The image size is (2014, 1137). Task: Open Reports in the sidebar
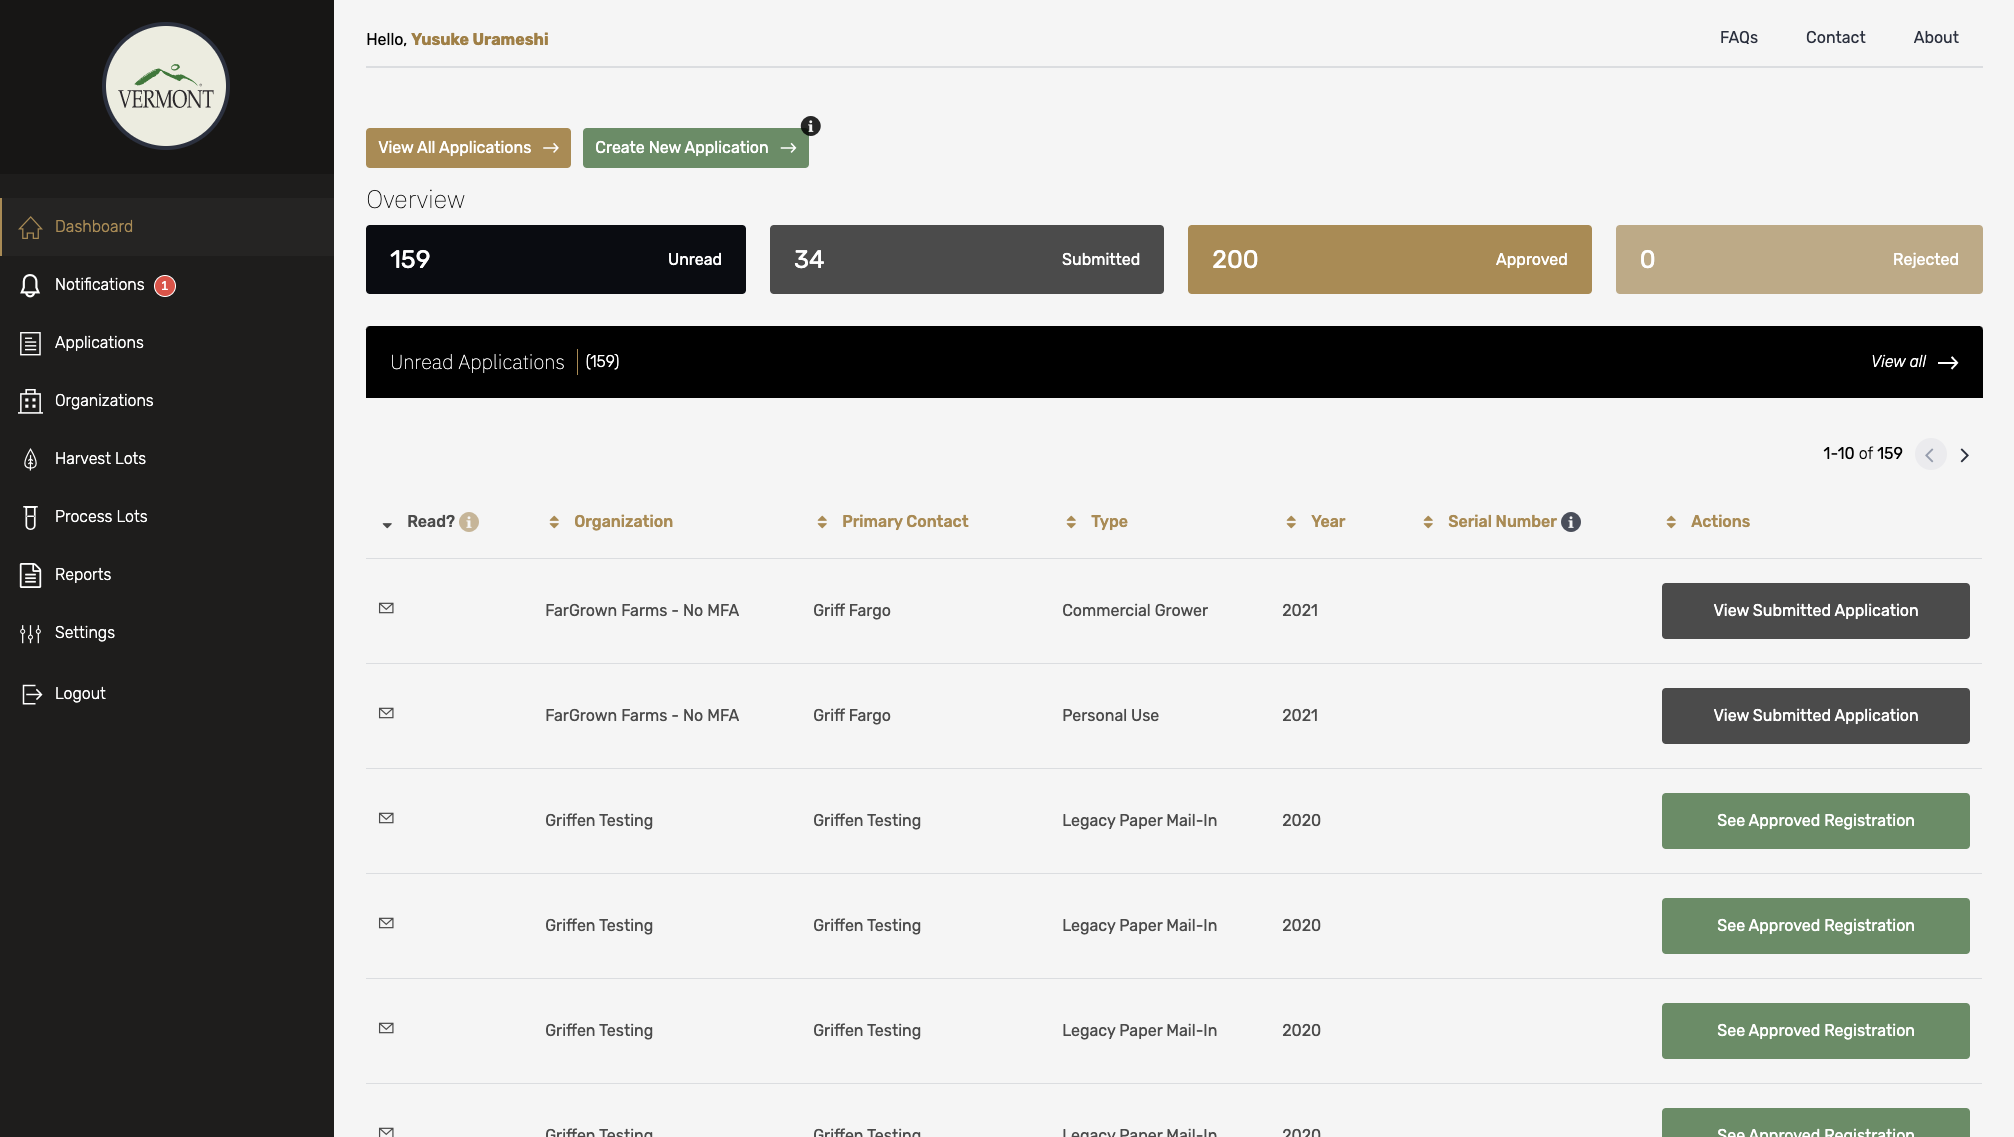pyautogui.click(x=167, y=575)
